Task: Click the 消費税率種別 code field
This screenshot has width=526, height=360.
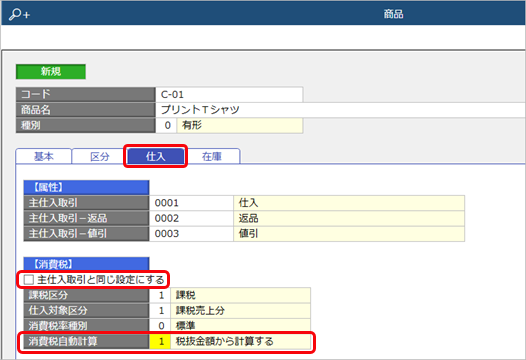Action: (x=160, y=325)
